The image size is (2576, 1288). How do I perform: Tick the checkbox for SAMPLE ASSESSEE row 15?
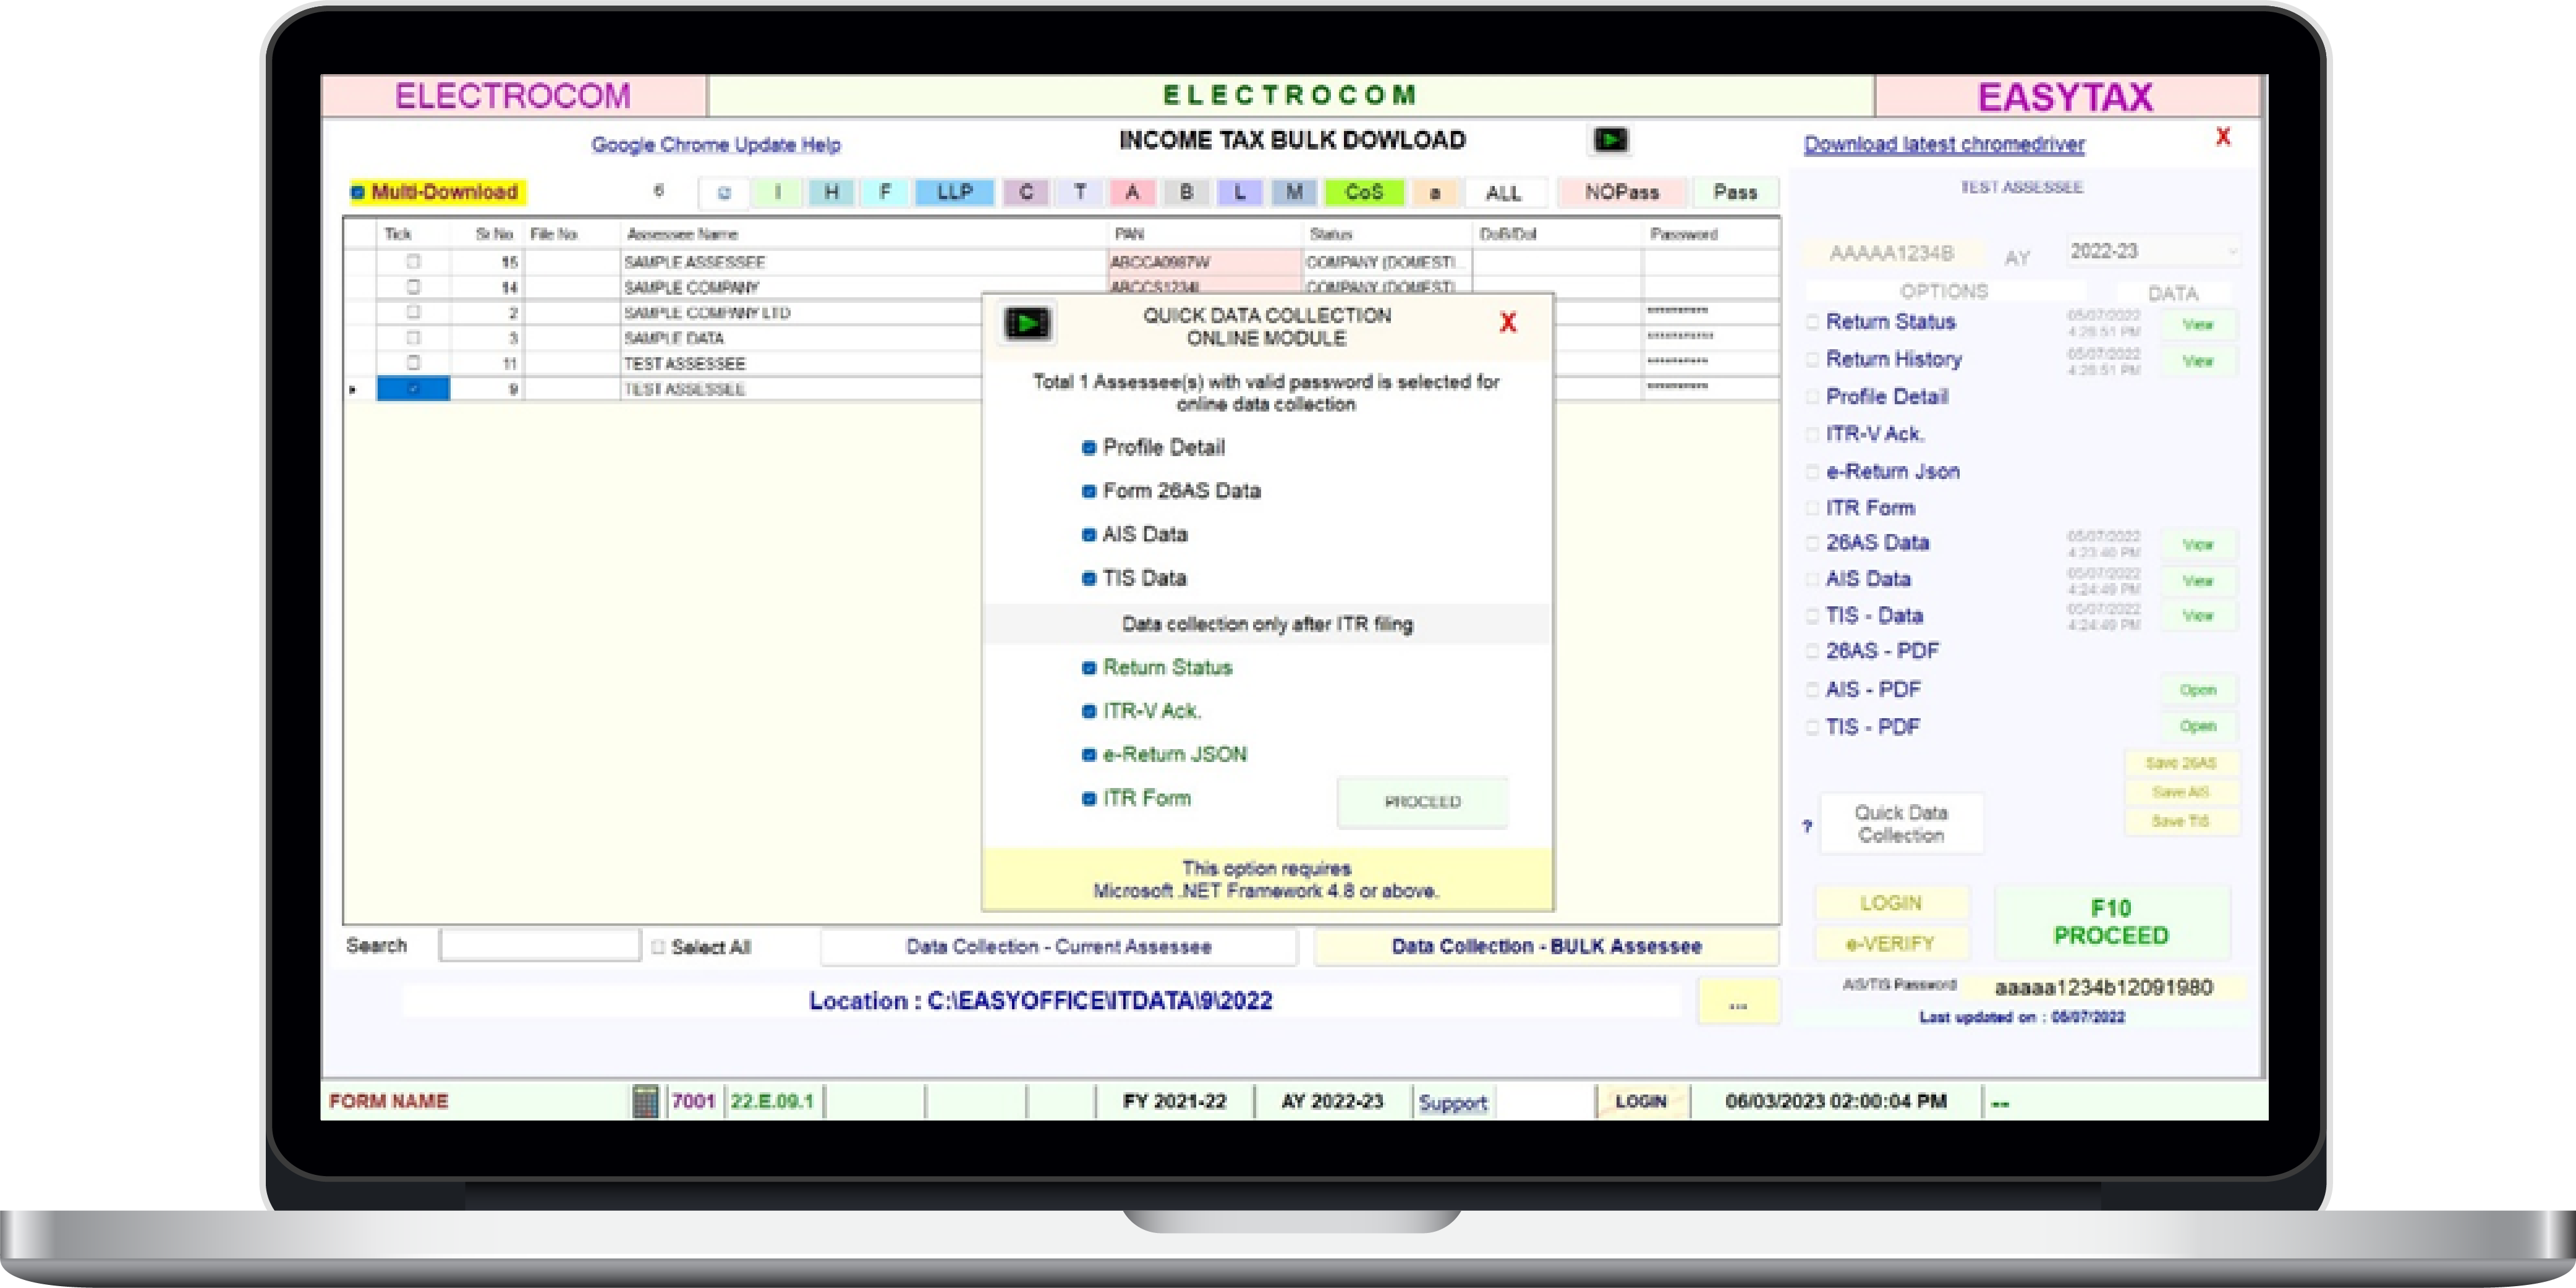pos(413,262)
